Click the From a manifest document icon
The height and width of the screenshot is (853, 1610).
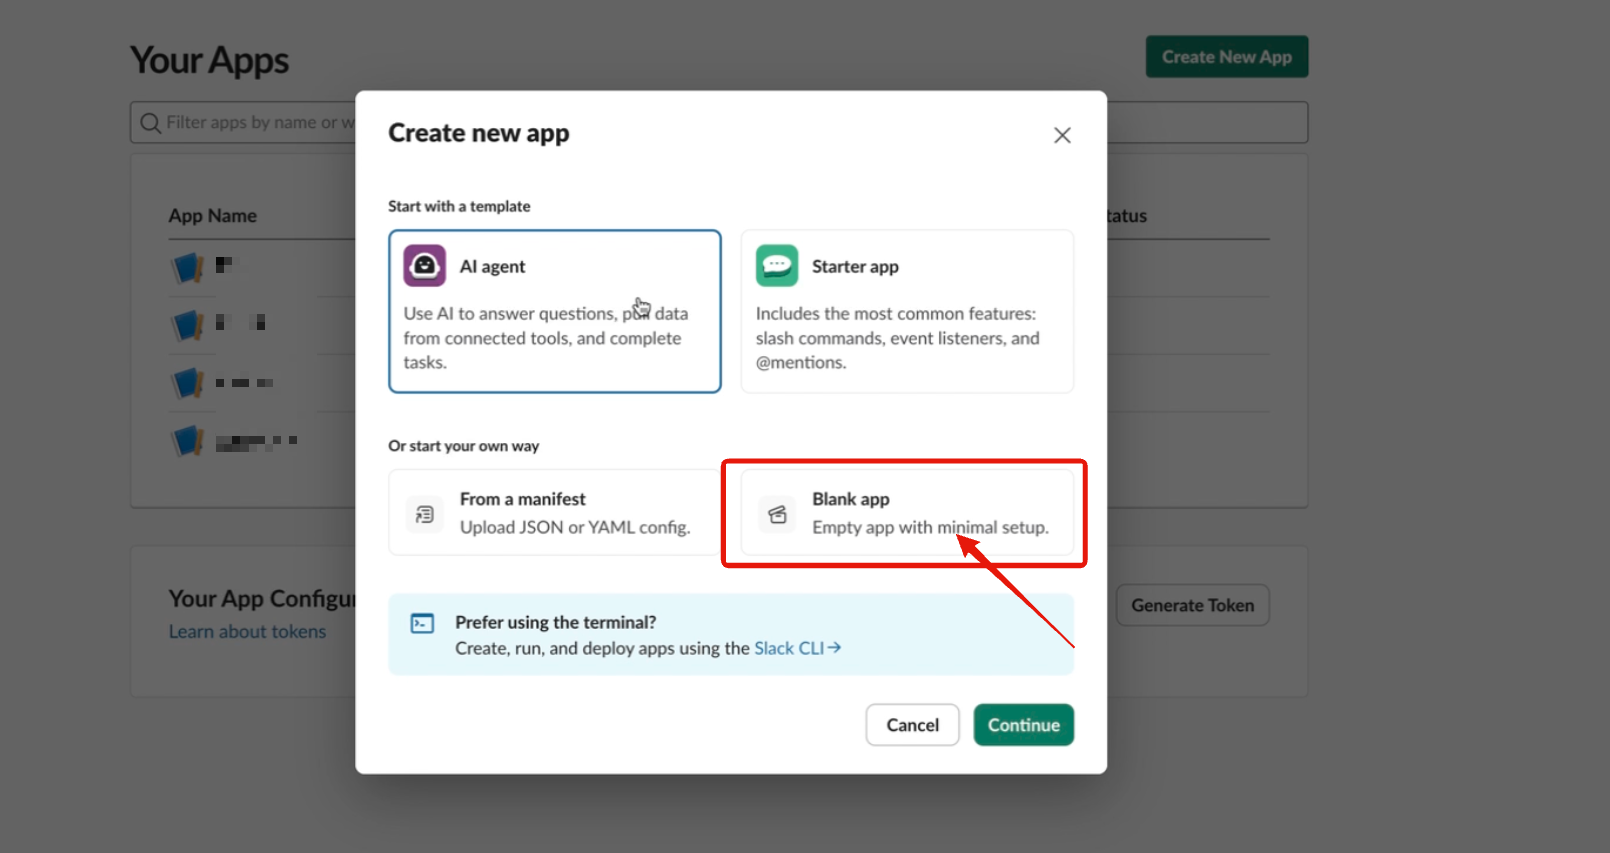(425, 514)
